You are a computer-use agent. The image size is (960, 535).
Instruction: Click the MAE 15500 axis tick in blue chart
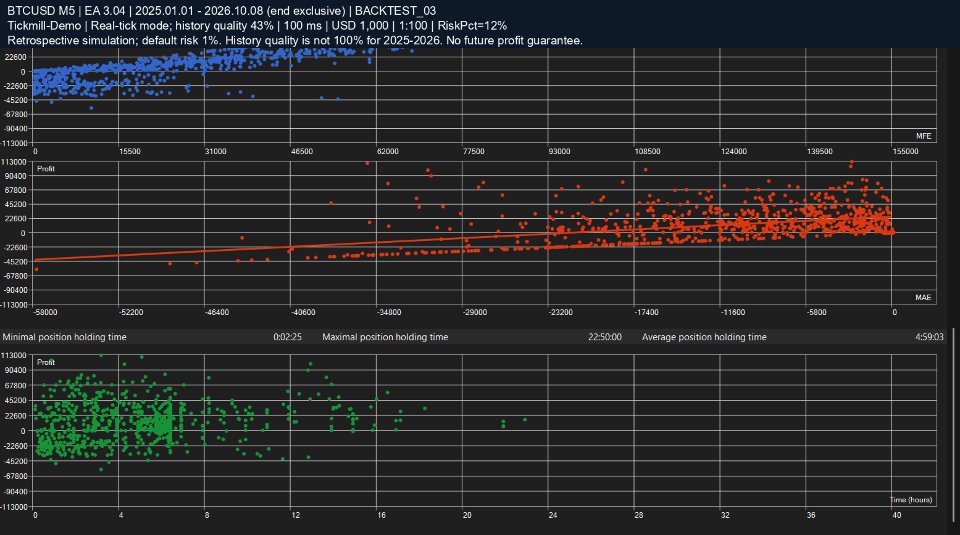click(x=129, y=151)
